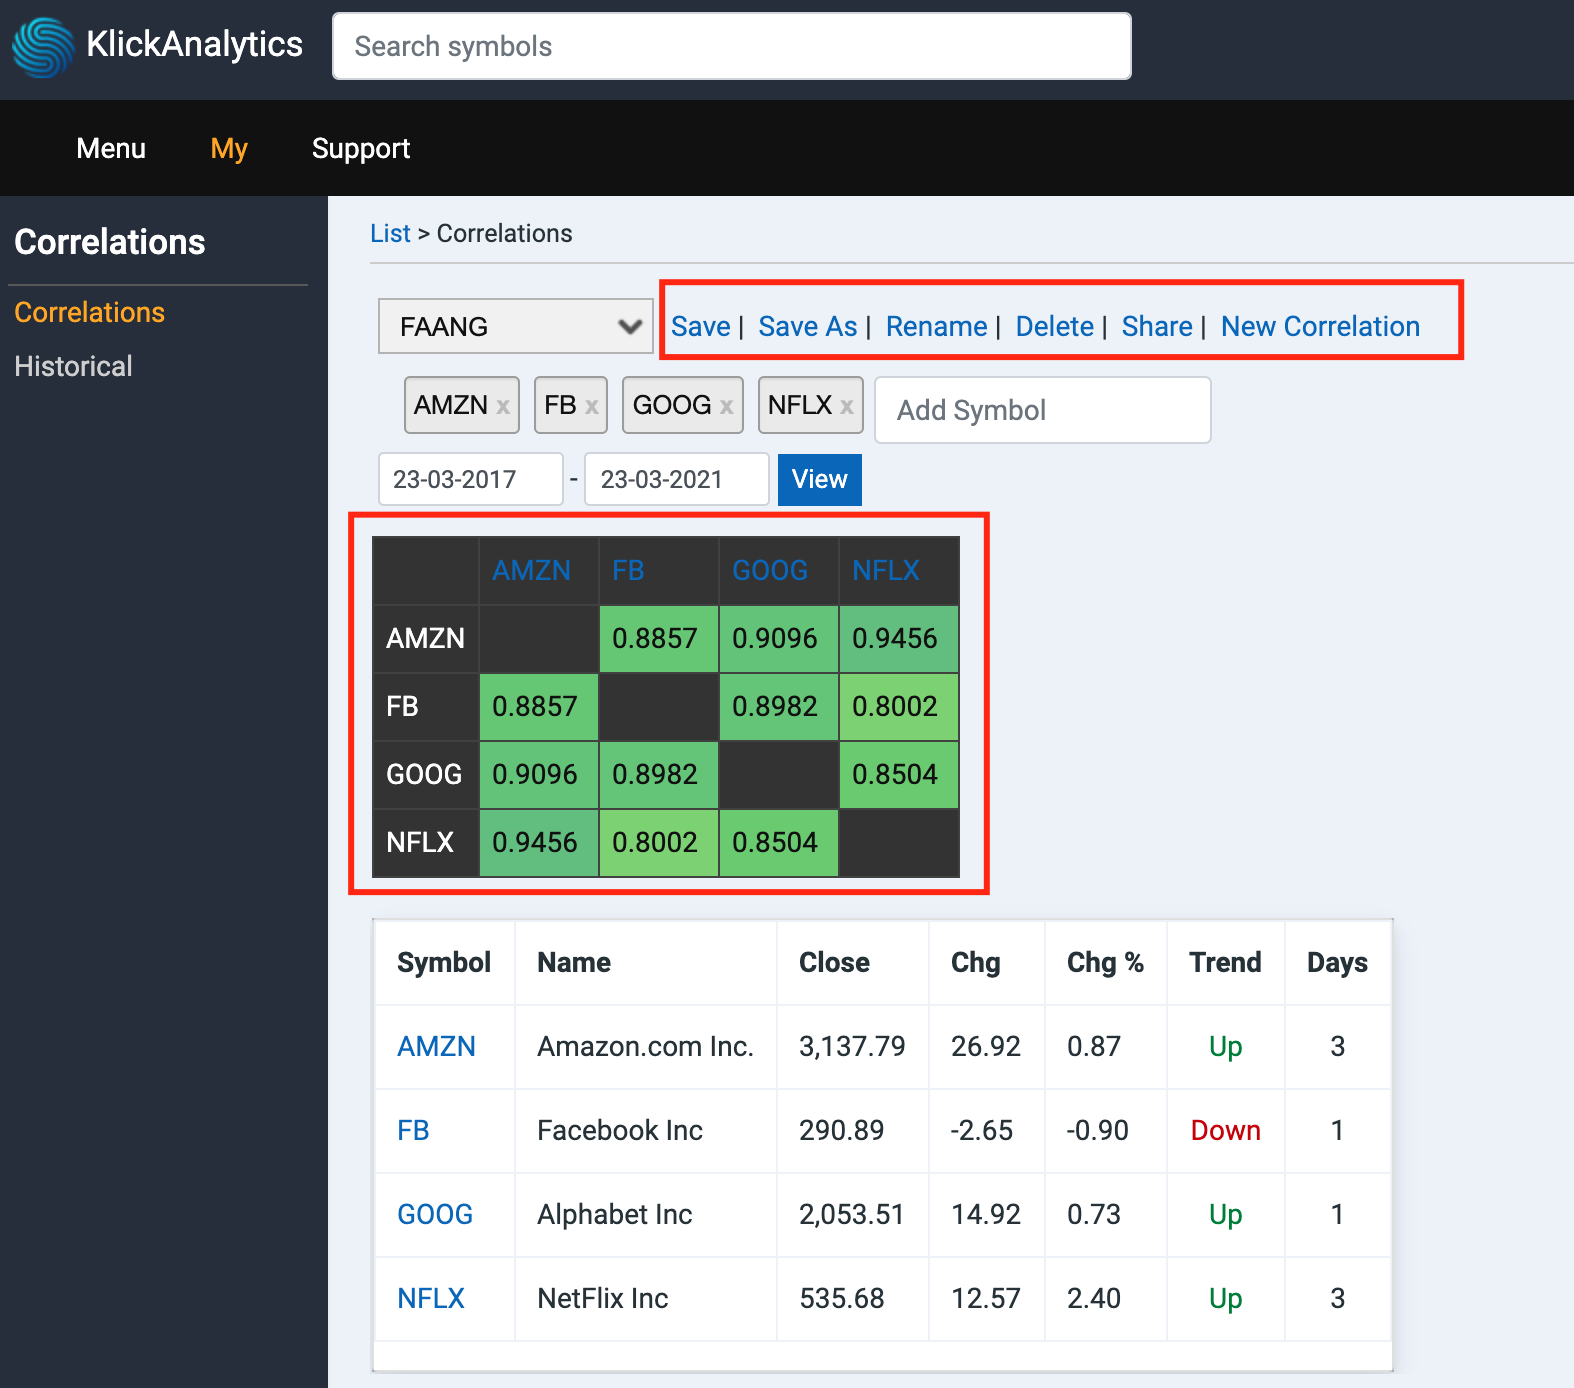Click the Days column header
This screenshot has width=1574, height=1388.
(1337, 962)
